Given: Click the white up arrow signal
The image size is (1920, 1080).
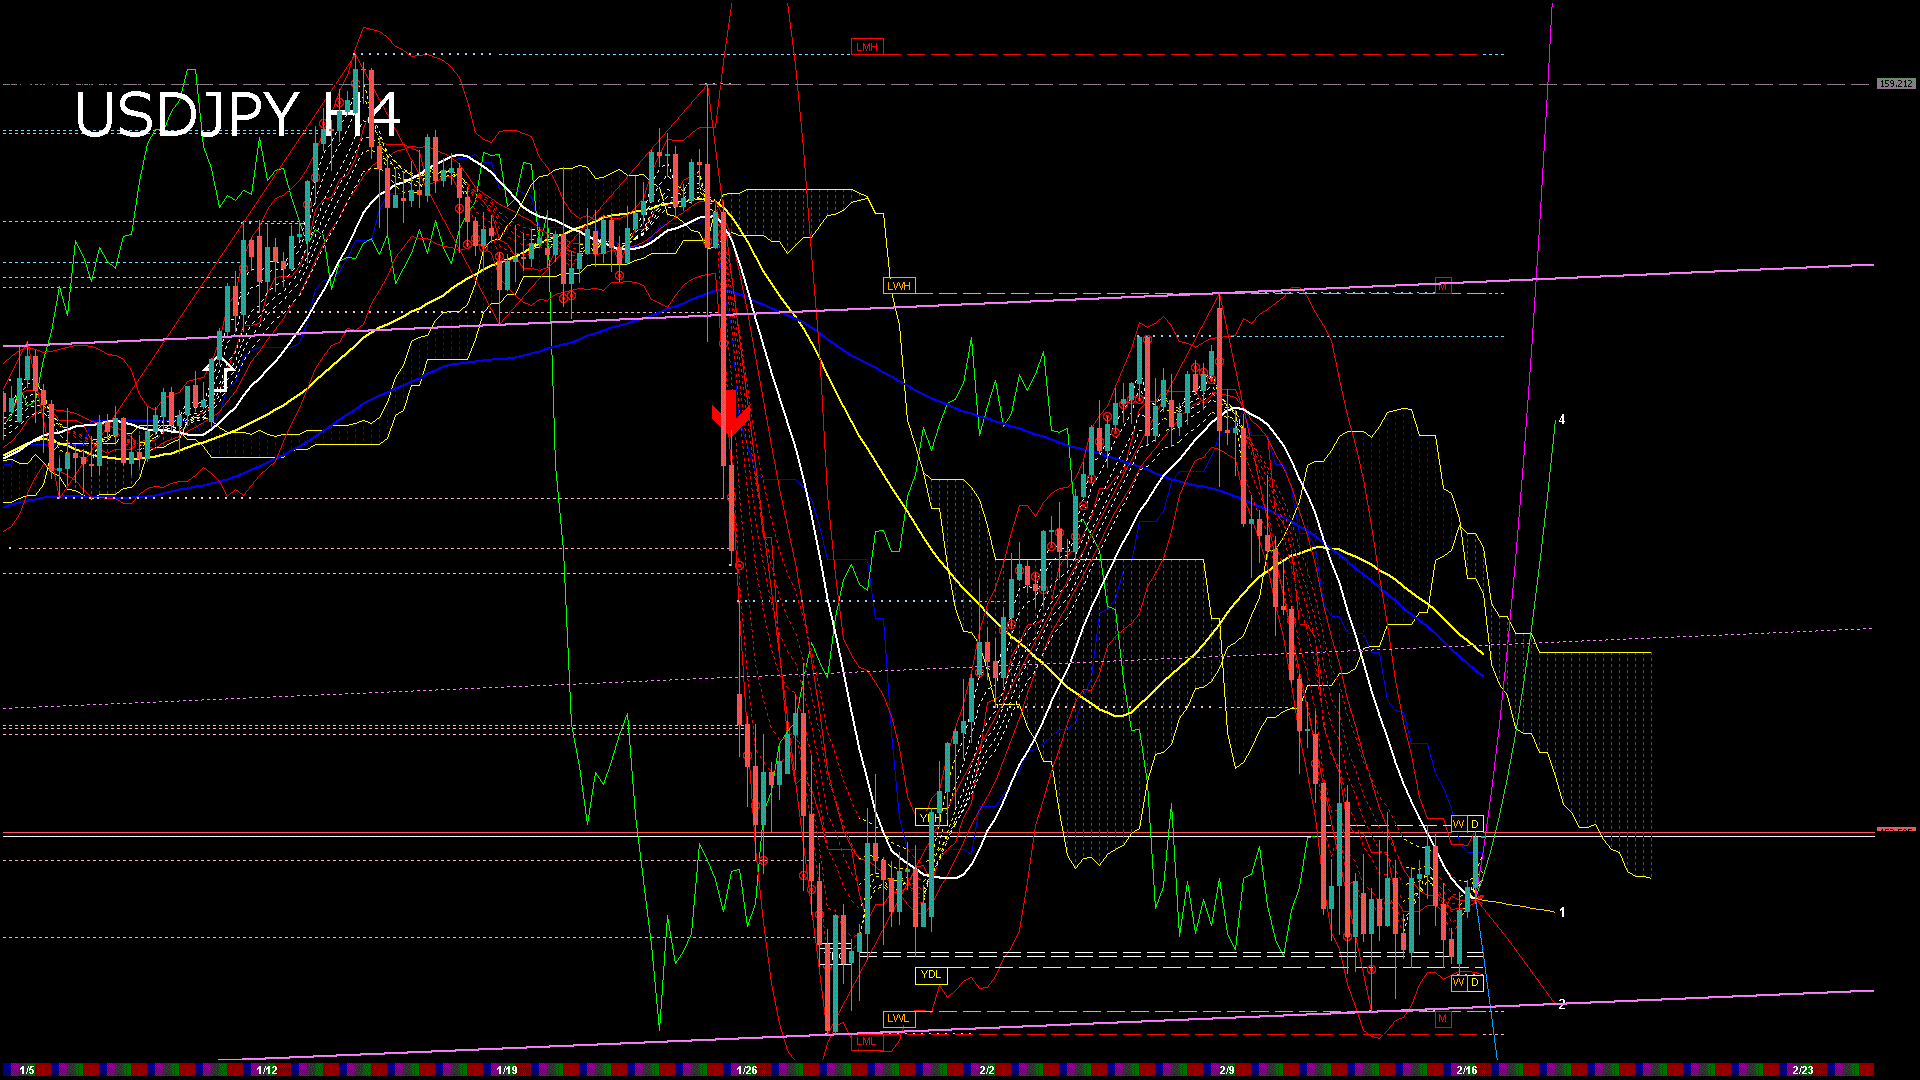Looking at the screenshot, I should click(x=220, y=373).
